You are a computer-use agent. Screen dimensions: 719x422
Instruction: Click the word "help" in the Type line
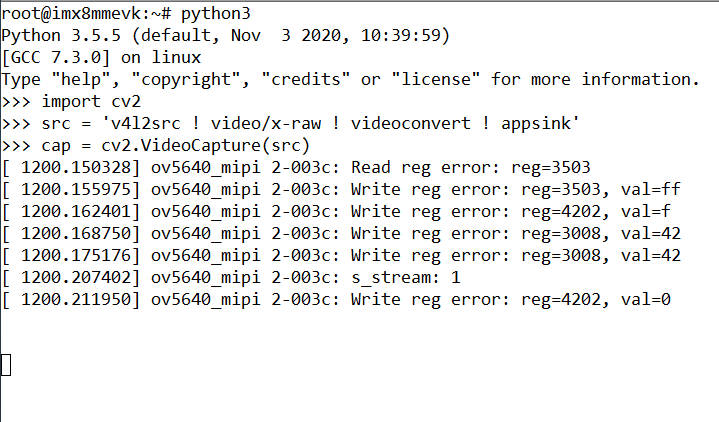(x=86, y=79)
